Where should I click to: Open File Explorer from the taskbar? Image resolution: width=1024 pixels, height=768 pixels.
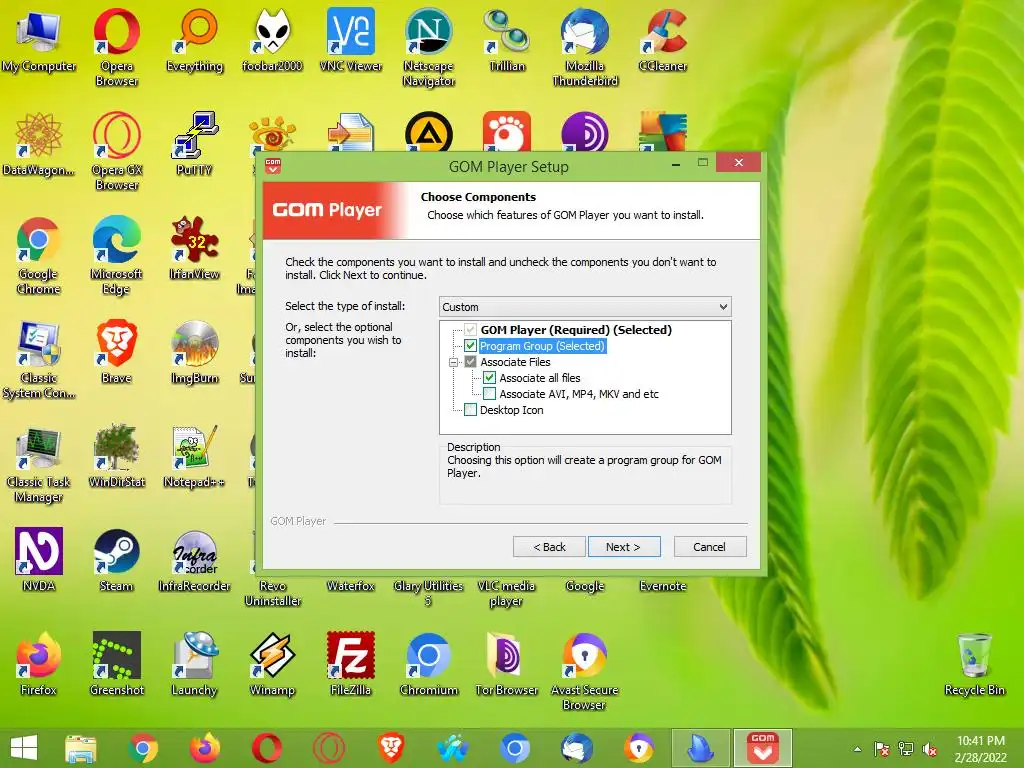click(x=80, y=748)
